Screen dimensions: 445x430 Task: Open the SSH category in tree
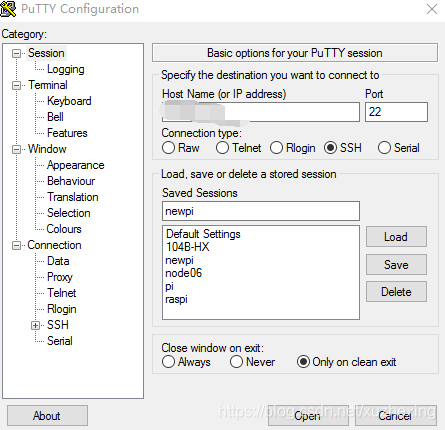58,325
